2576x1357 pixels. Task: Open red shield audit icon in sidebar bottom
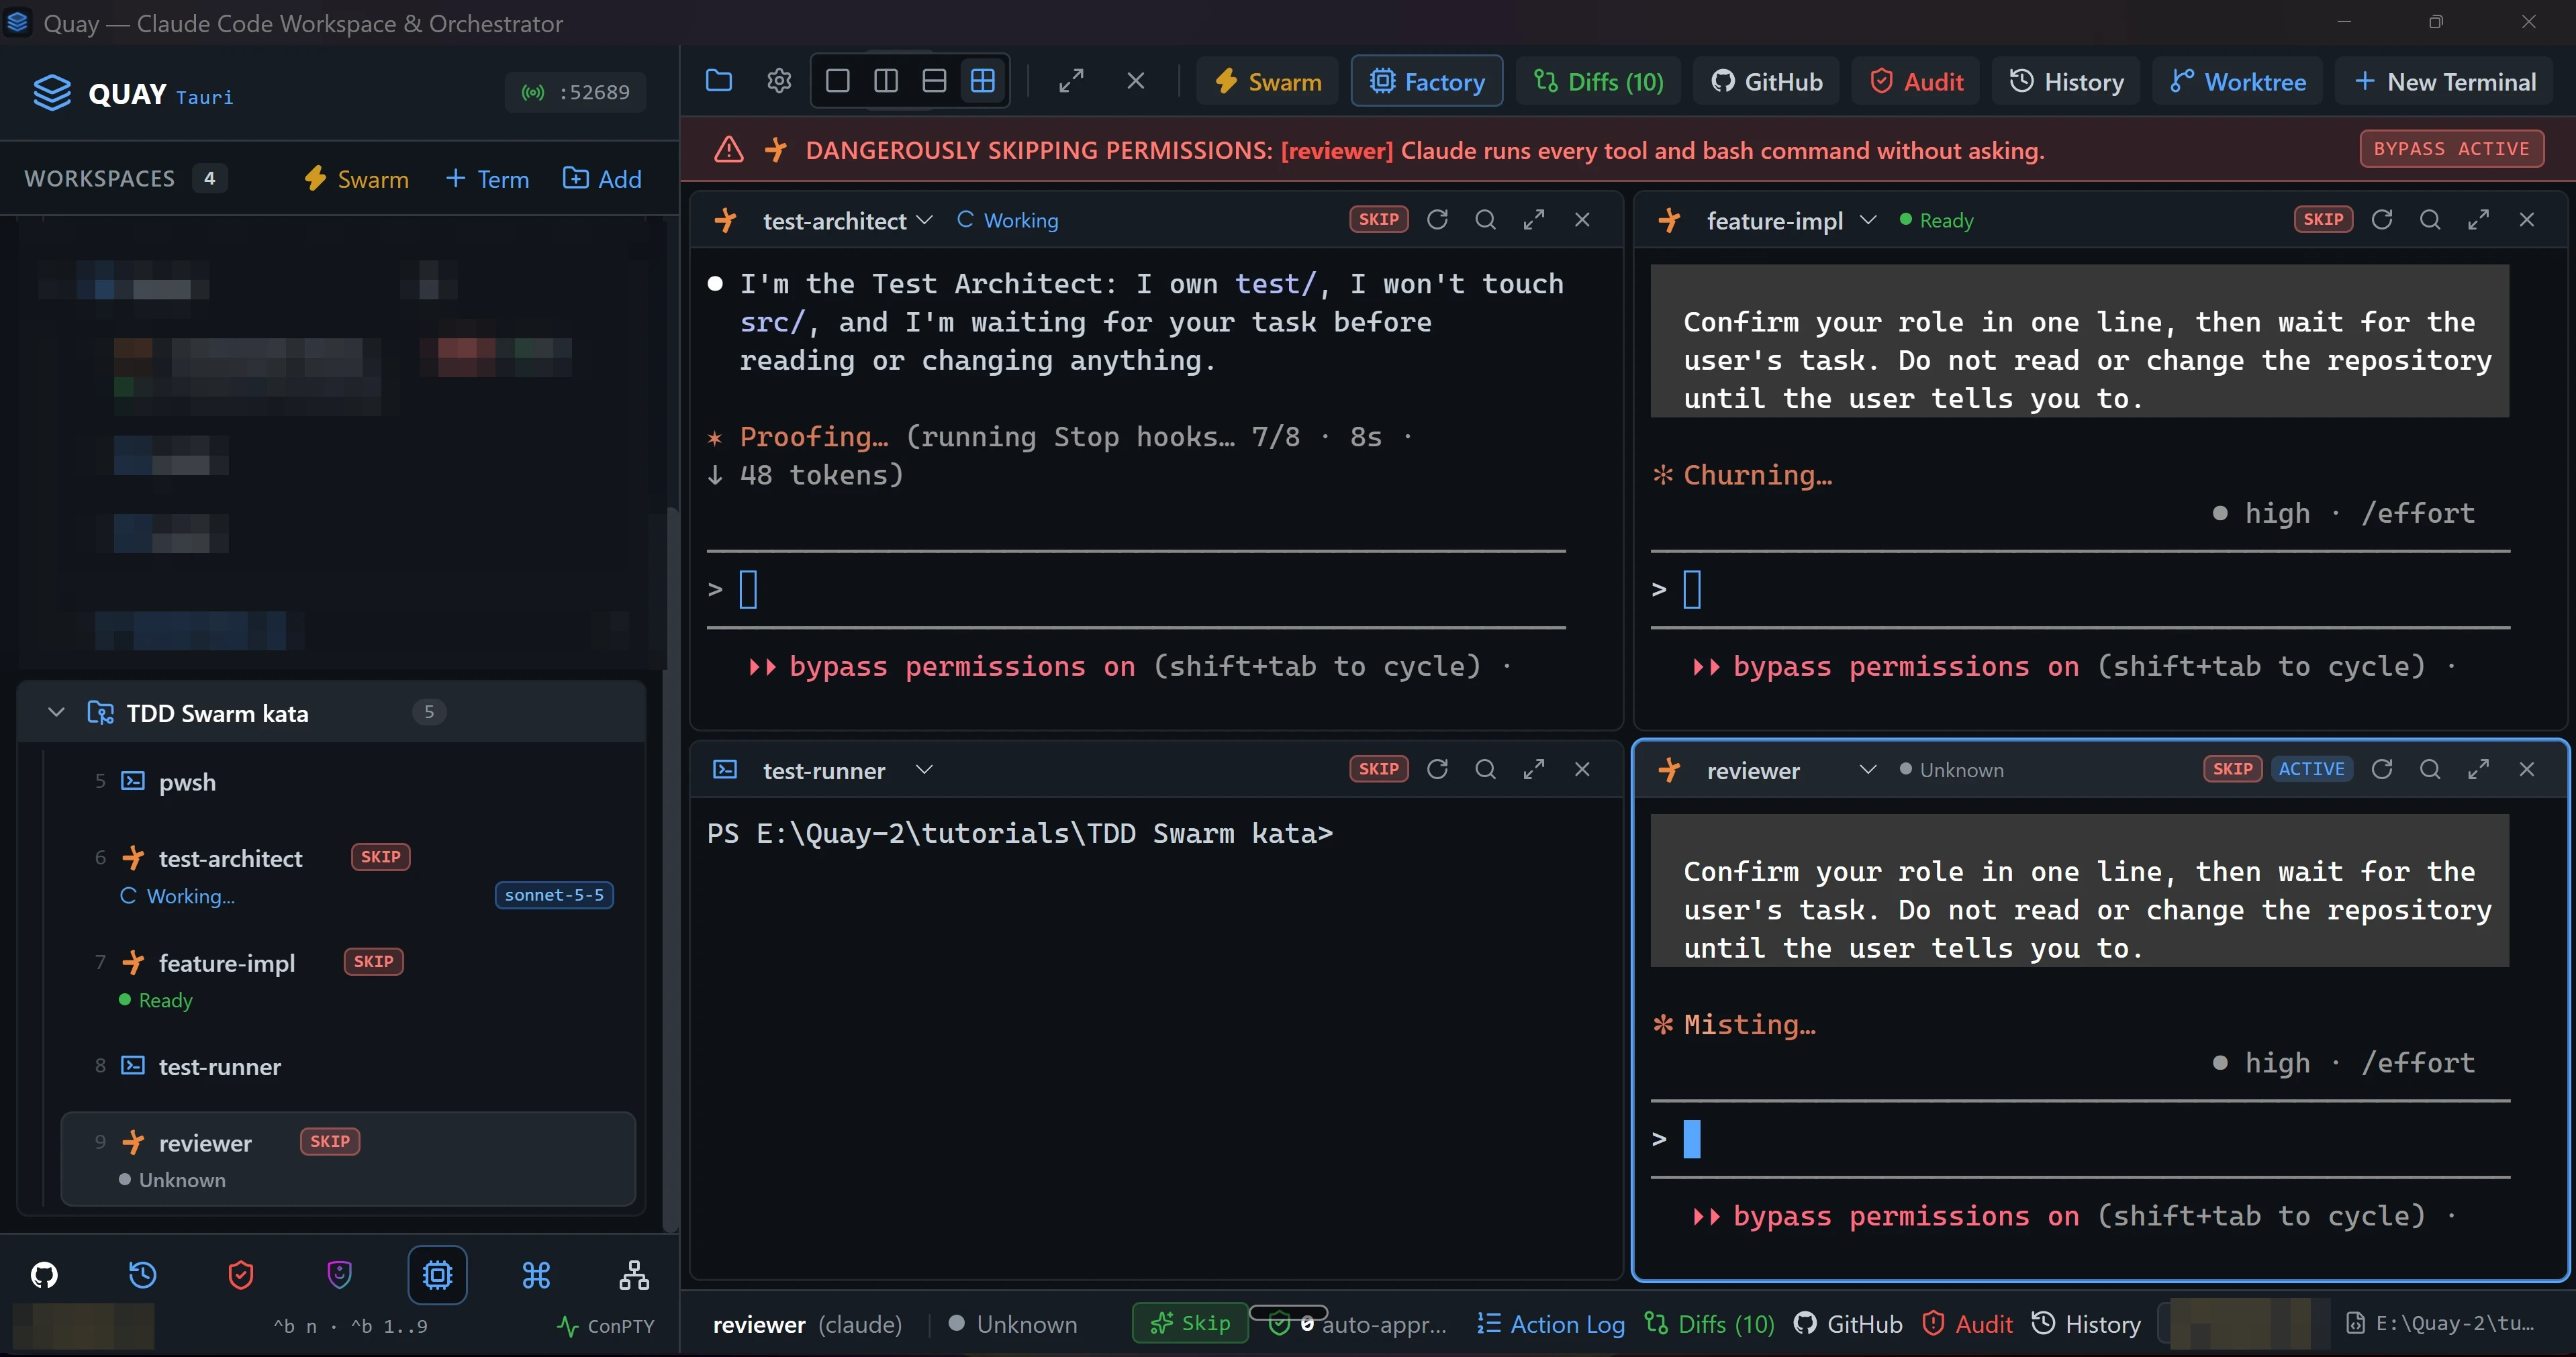(x=241, y=1274)
